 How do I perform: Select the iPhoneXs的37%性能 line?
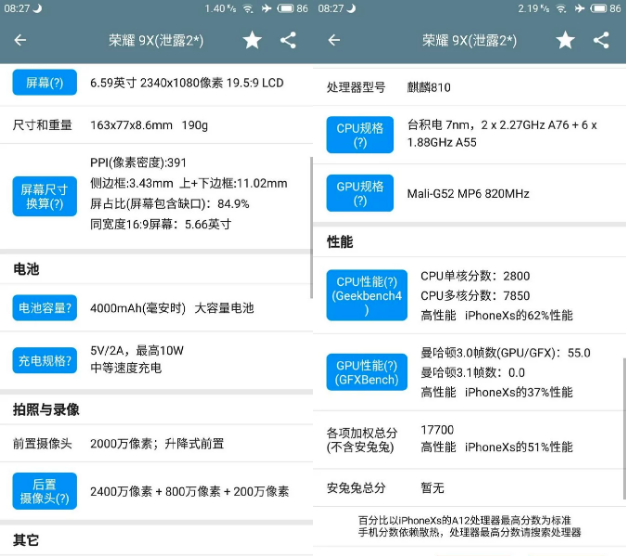pos(497,392)
